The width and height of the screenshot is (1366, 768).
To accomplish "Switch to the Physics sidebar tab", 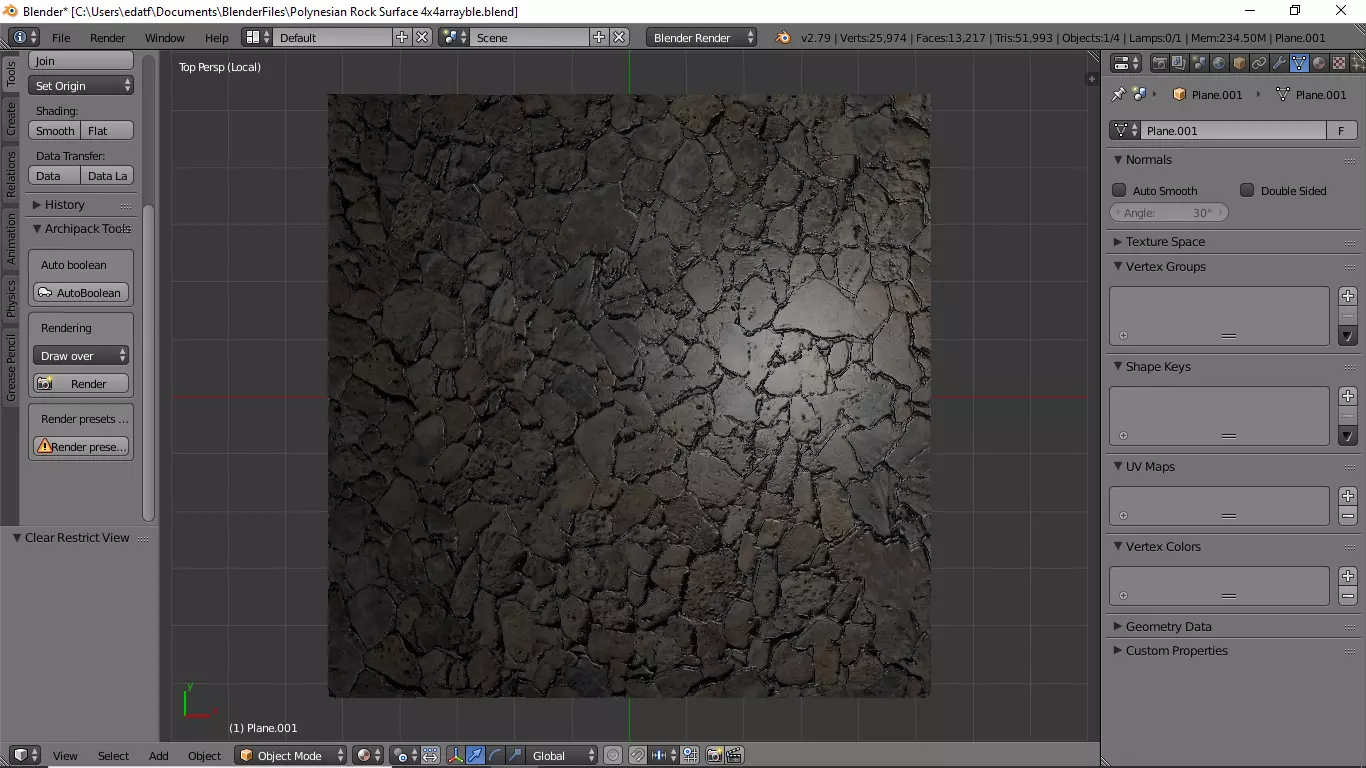I will 11,298.
